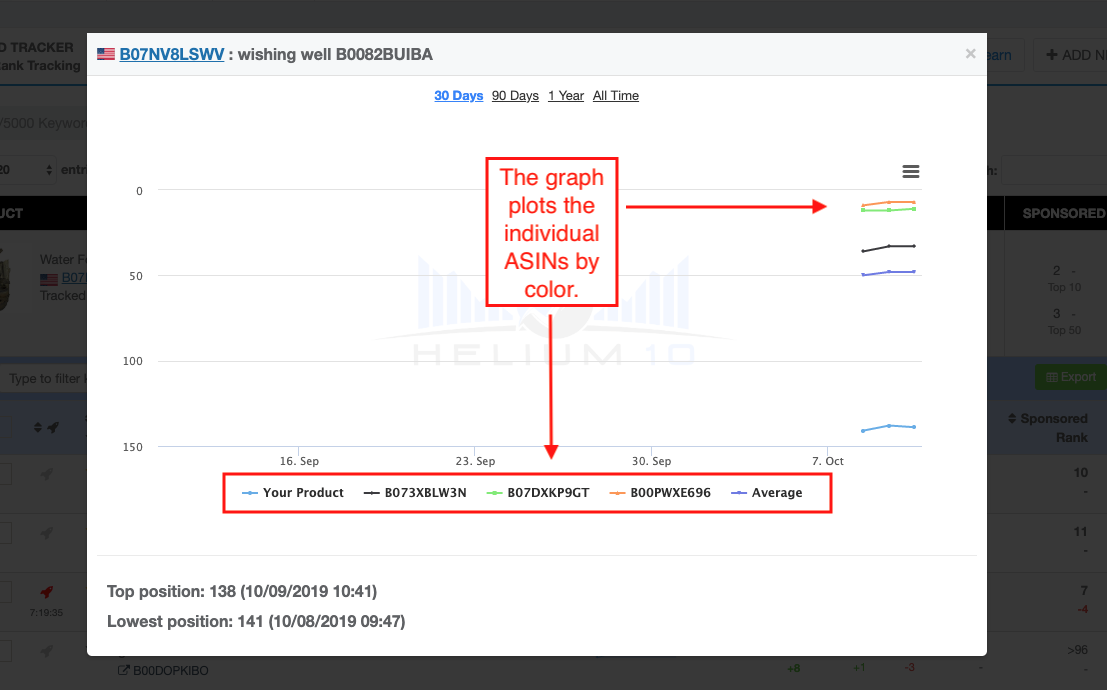Image resolution: width=1107 pixels, height=690 pixels.
Task: Show the 1 Year range
Action: (566, 96)
